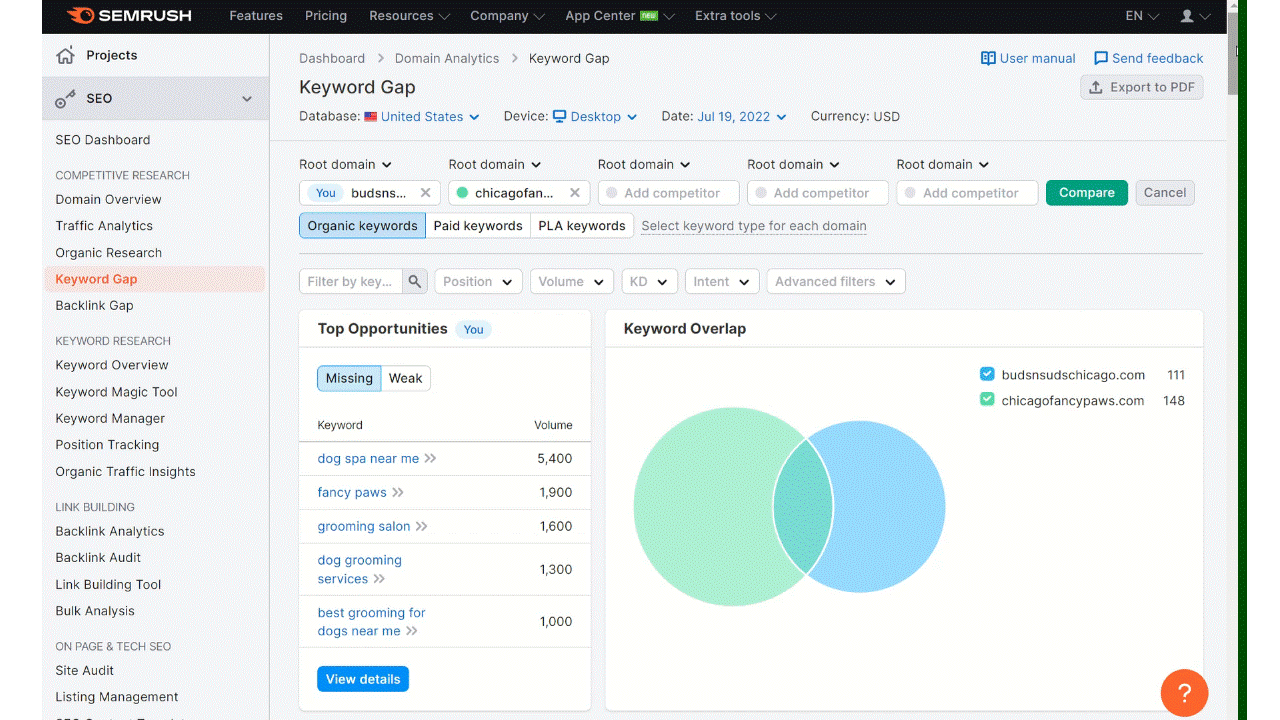
Task: Open the Position filter dropdown
Action: click(x=478, y=281)
